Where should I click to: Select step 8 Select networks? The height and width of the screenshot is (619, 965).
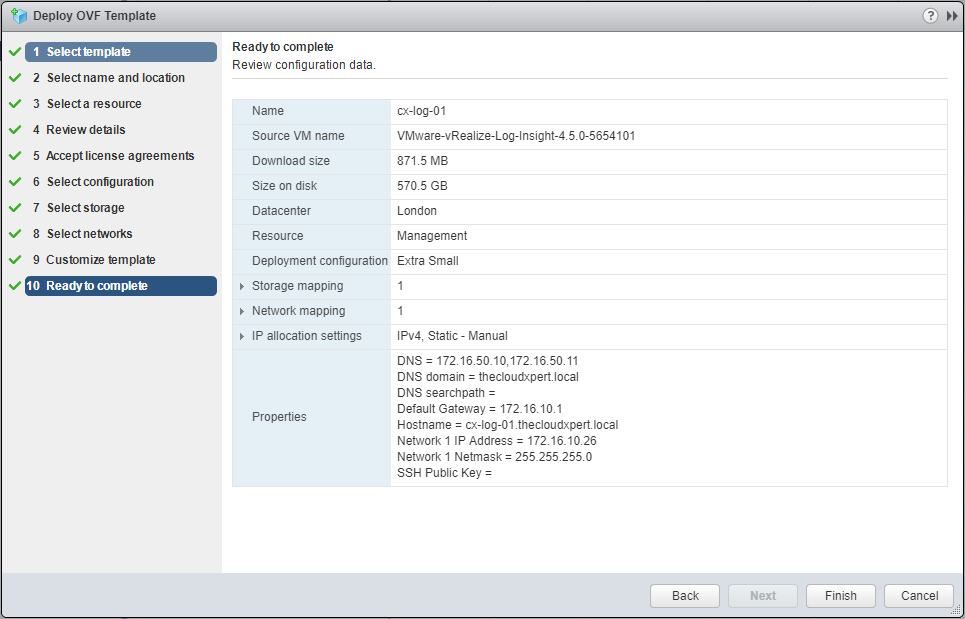pyautogui.click(x=89, y=234)
